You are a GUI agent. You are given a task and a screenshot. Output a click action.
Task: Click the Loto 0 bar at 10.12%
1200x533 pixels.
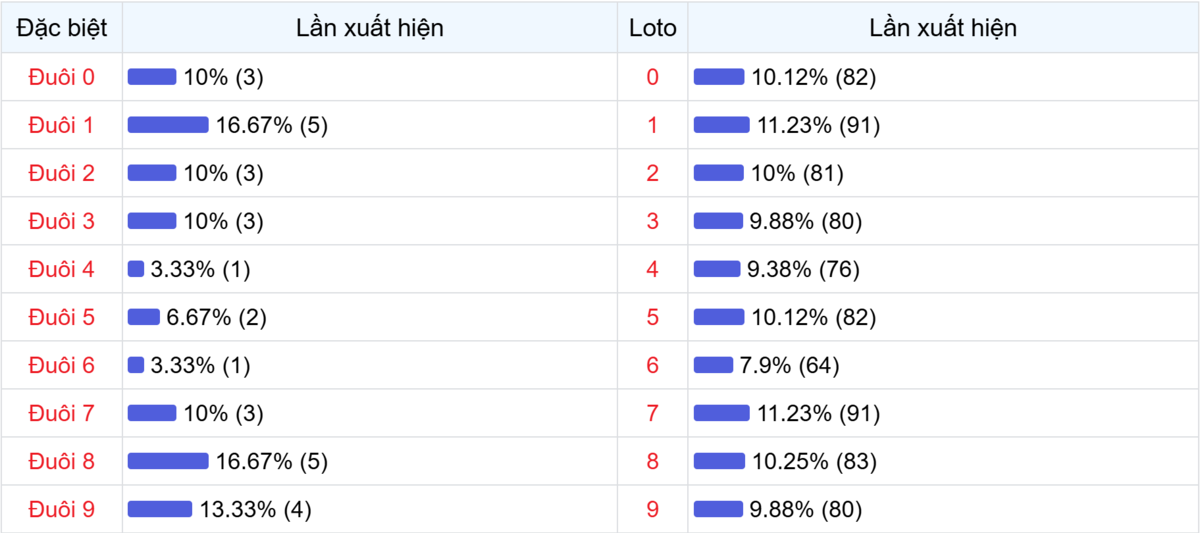[719, 77]
